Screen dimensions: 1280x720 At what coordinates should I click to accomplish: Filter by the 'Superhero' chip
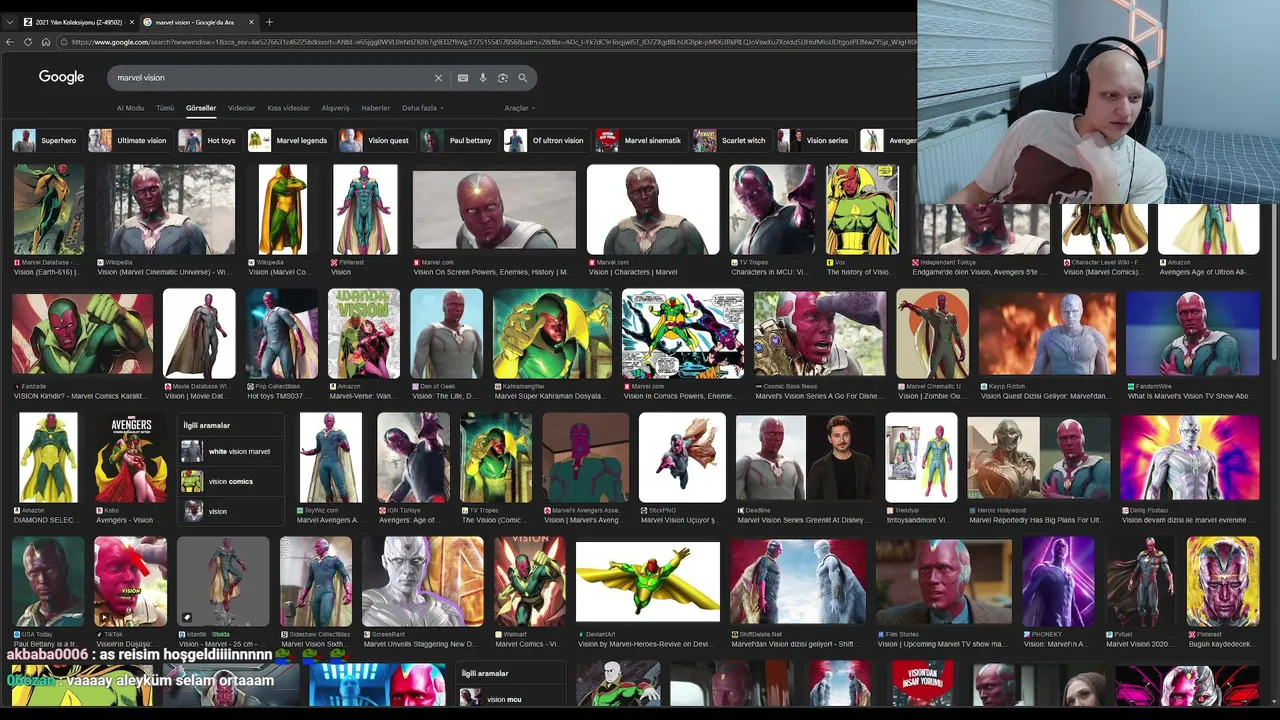46,140
